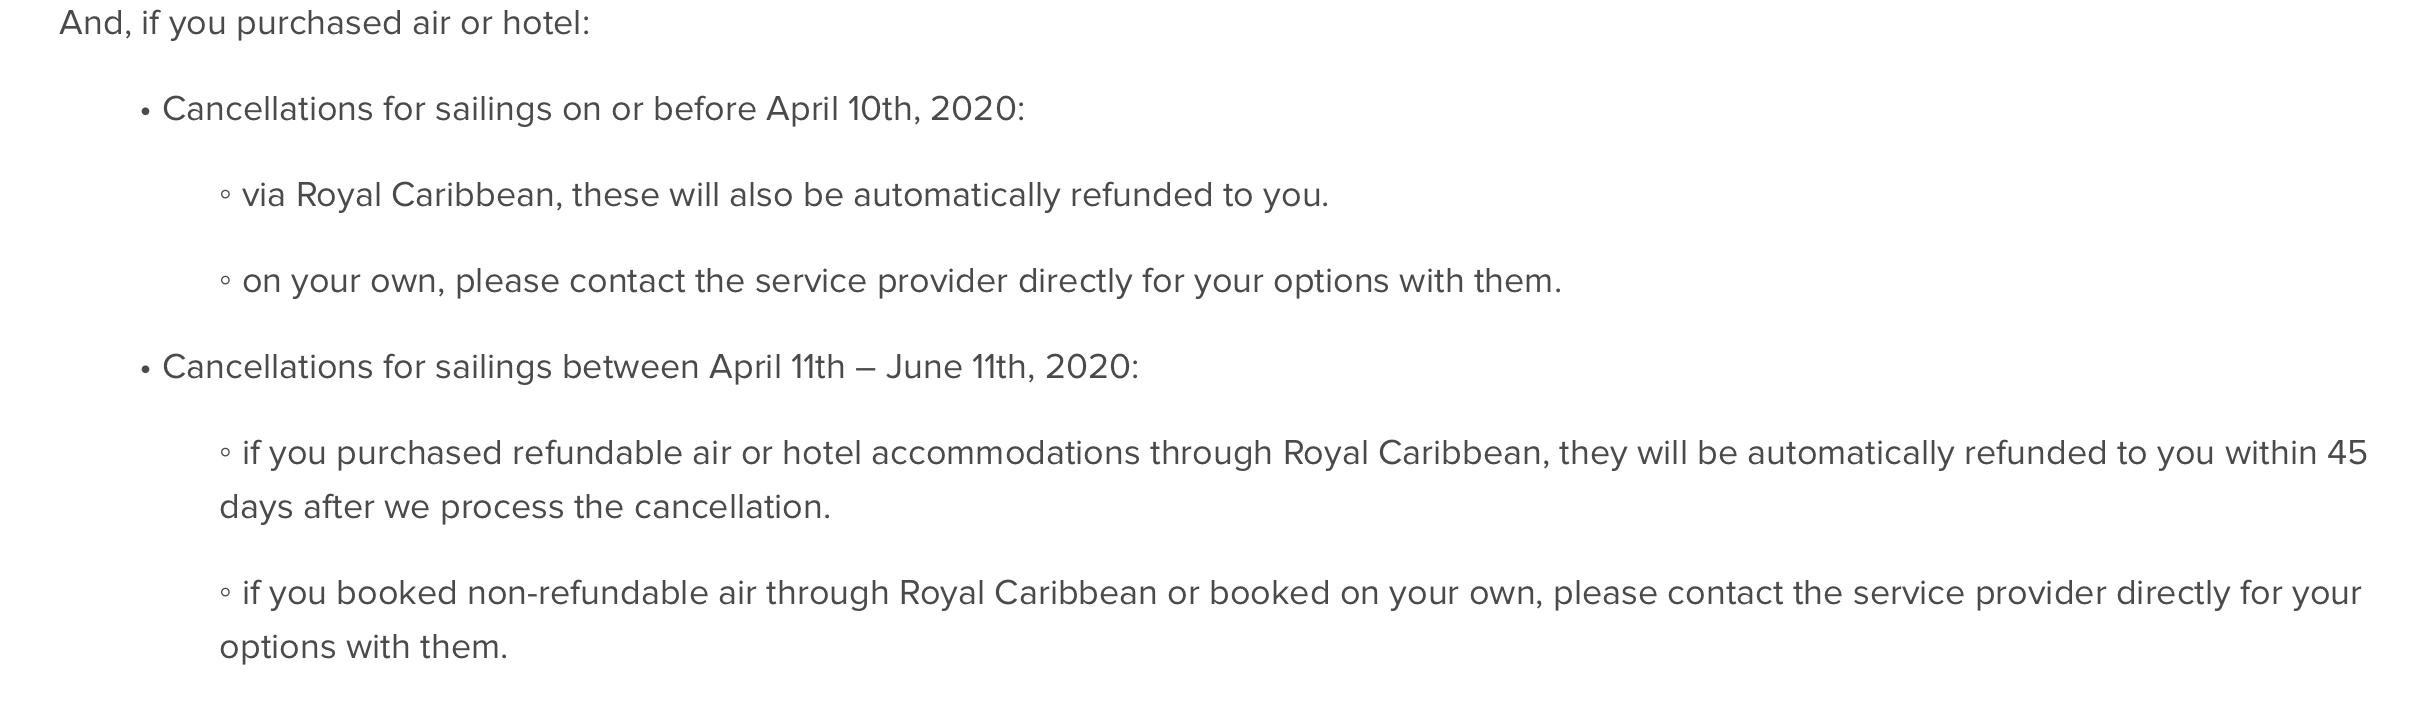Click the final line 'options with them.'
The width and height of the screenshot is (2428, 708).
pyautogui.click(x=364, y=647)
